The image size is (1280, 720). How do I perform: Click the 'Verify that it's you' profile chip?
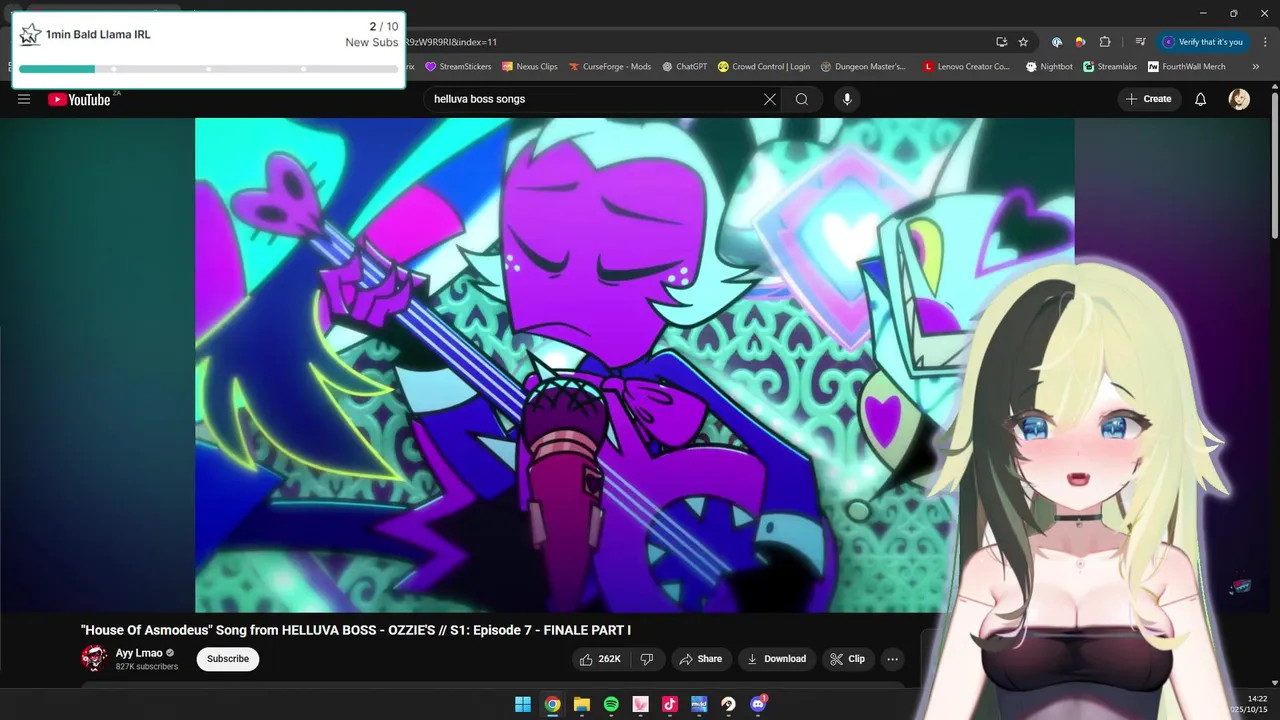(1203, 42)
